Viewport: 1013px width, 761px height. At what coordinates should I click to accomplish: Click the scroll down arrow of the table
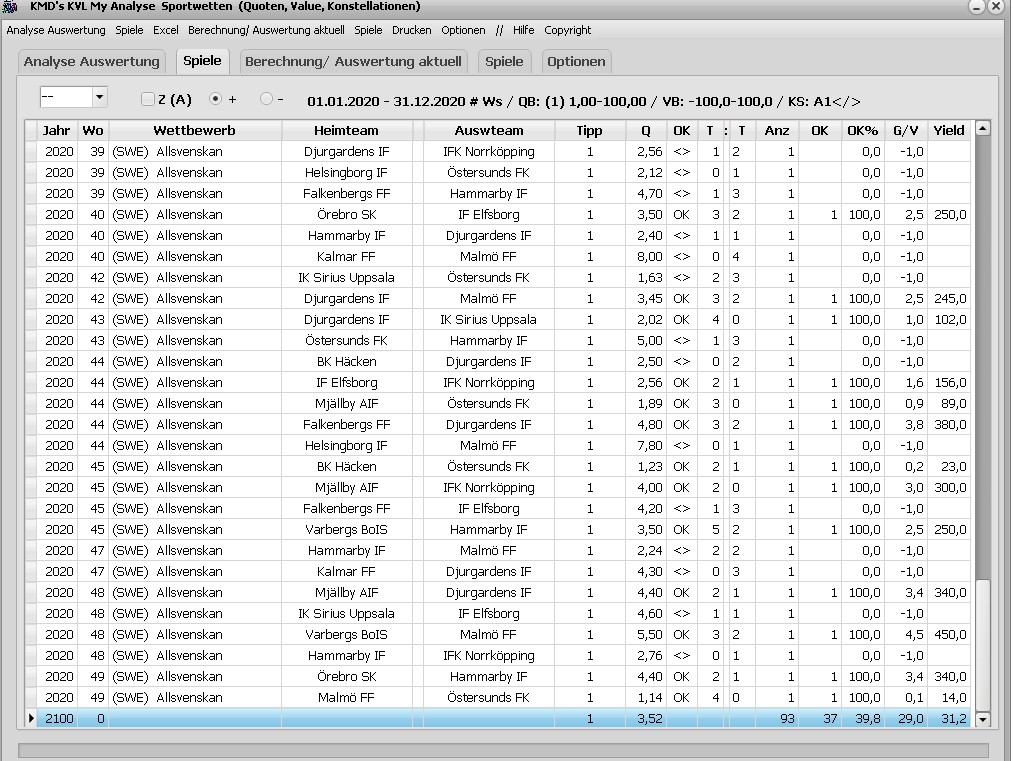tap(982, 719)
